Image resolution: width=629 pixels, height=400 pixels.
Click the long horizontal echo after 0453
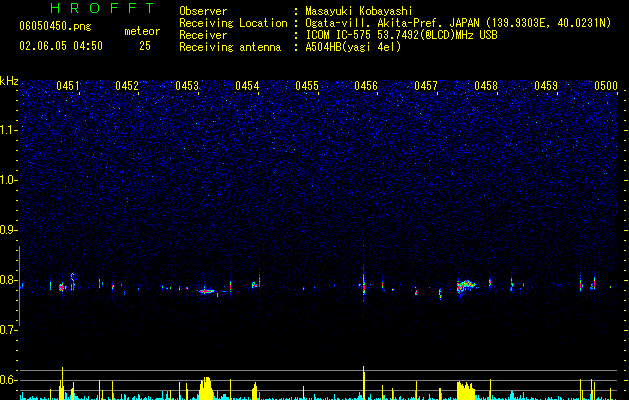coord(206,291)
